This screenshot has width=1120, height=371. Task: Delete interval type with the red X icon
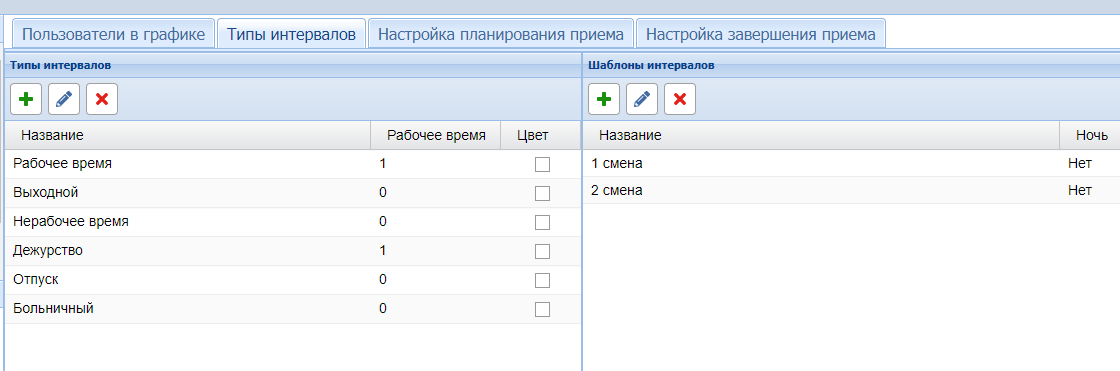coord(102,99)
